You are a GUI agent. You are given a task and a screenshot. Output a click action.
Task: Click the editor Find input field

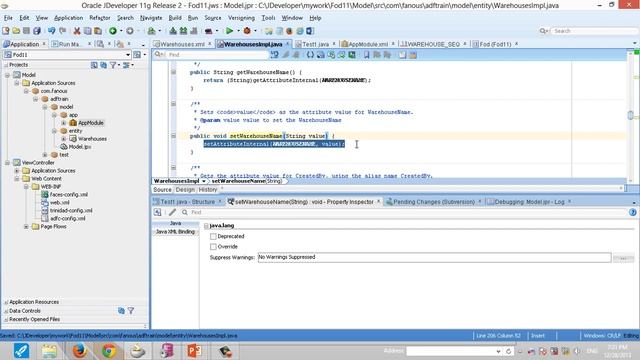pyautogui.click(x=217, y=55)
